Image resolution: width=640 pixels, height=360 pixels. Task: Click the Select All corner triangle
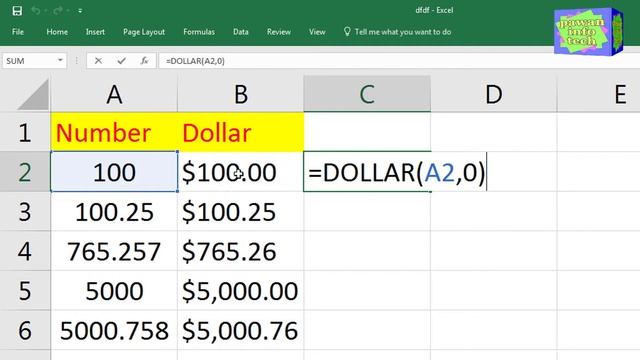(33, 95)
